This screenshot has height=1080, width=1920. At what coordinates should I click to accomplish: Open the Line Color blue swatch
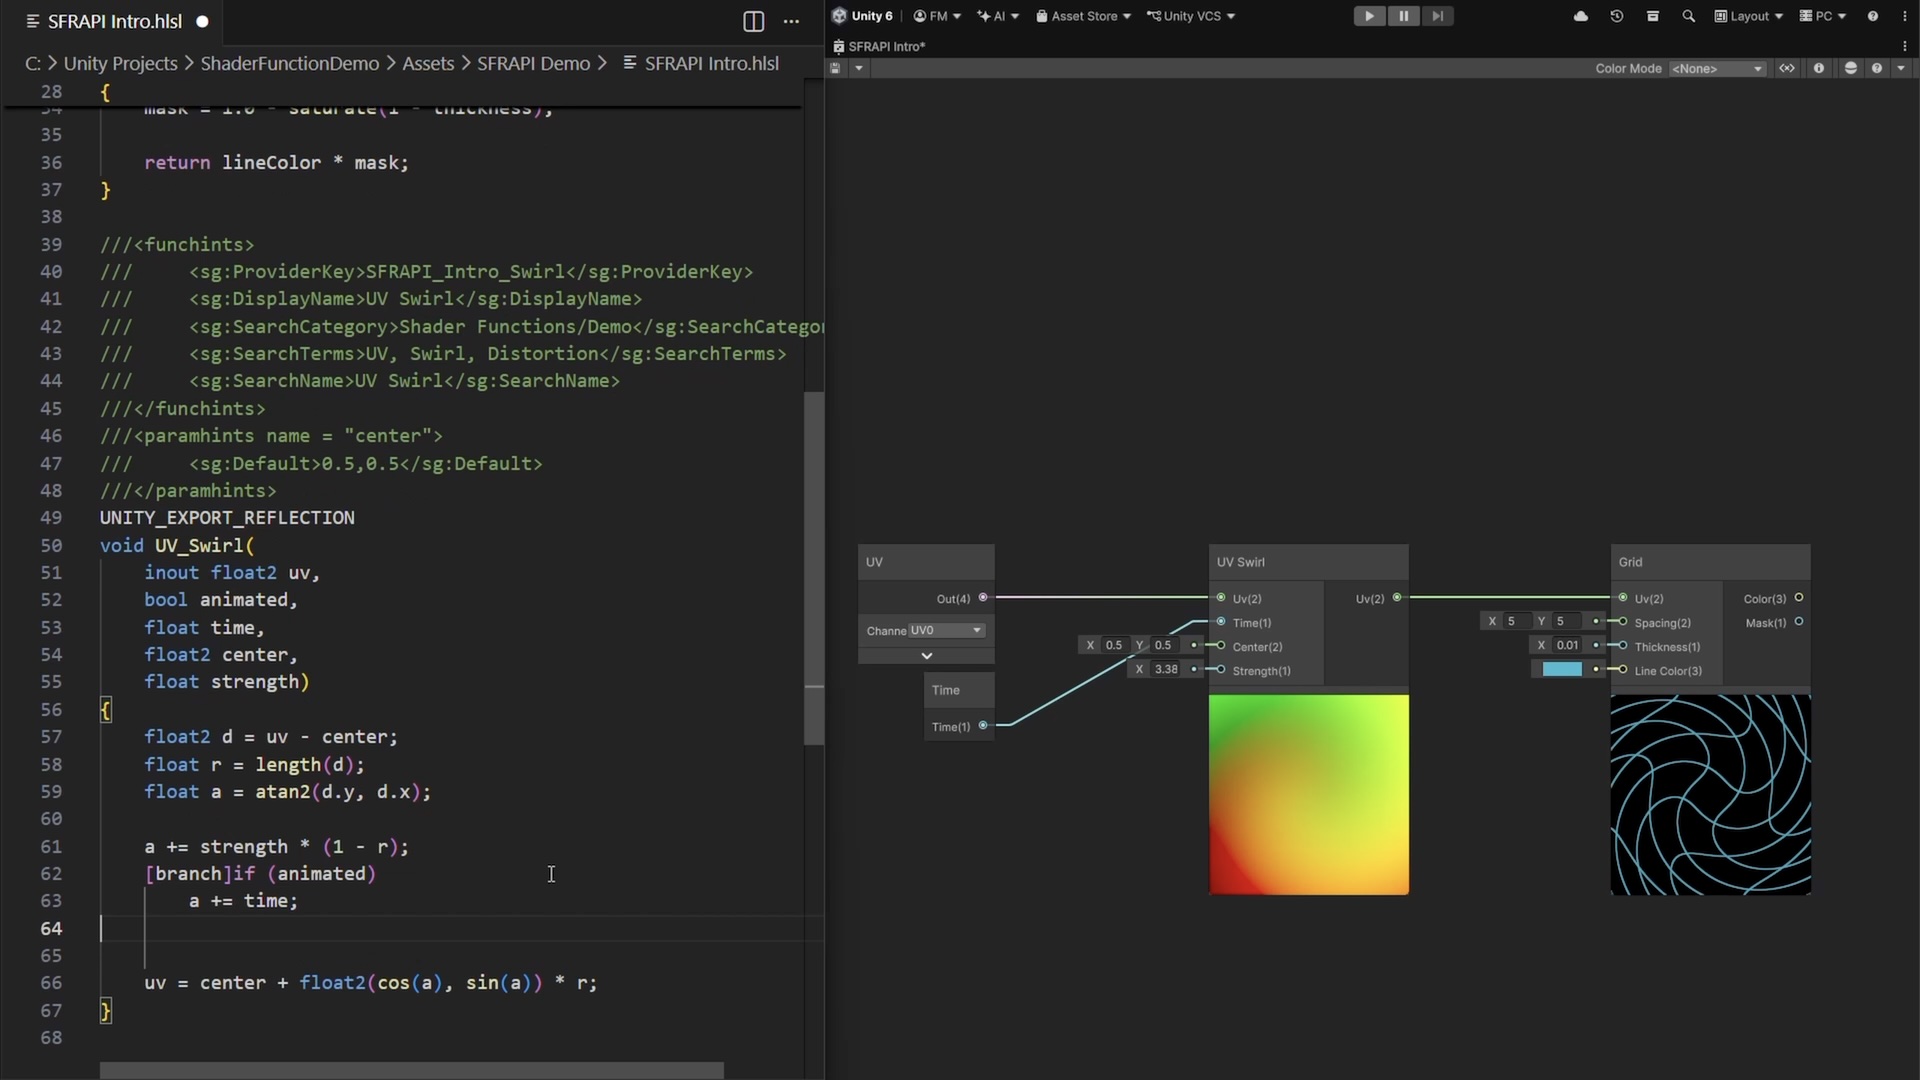click(x=1562, y=669)
